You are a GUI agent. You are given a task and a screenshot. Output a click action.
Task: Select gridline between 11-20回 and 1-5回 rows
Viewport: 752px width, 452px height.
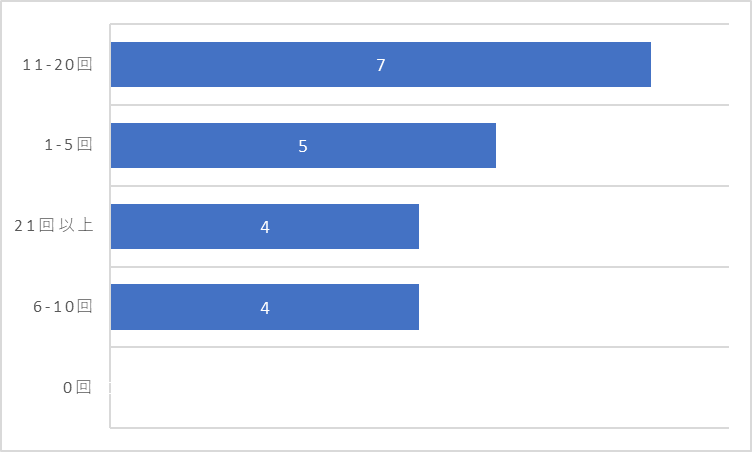click(420, 105)
